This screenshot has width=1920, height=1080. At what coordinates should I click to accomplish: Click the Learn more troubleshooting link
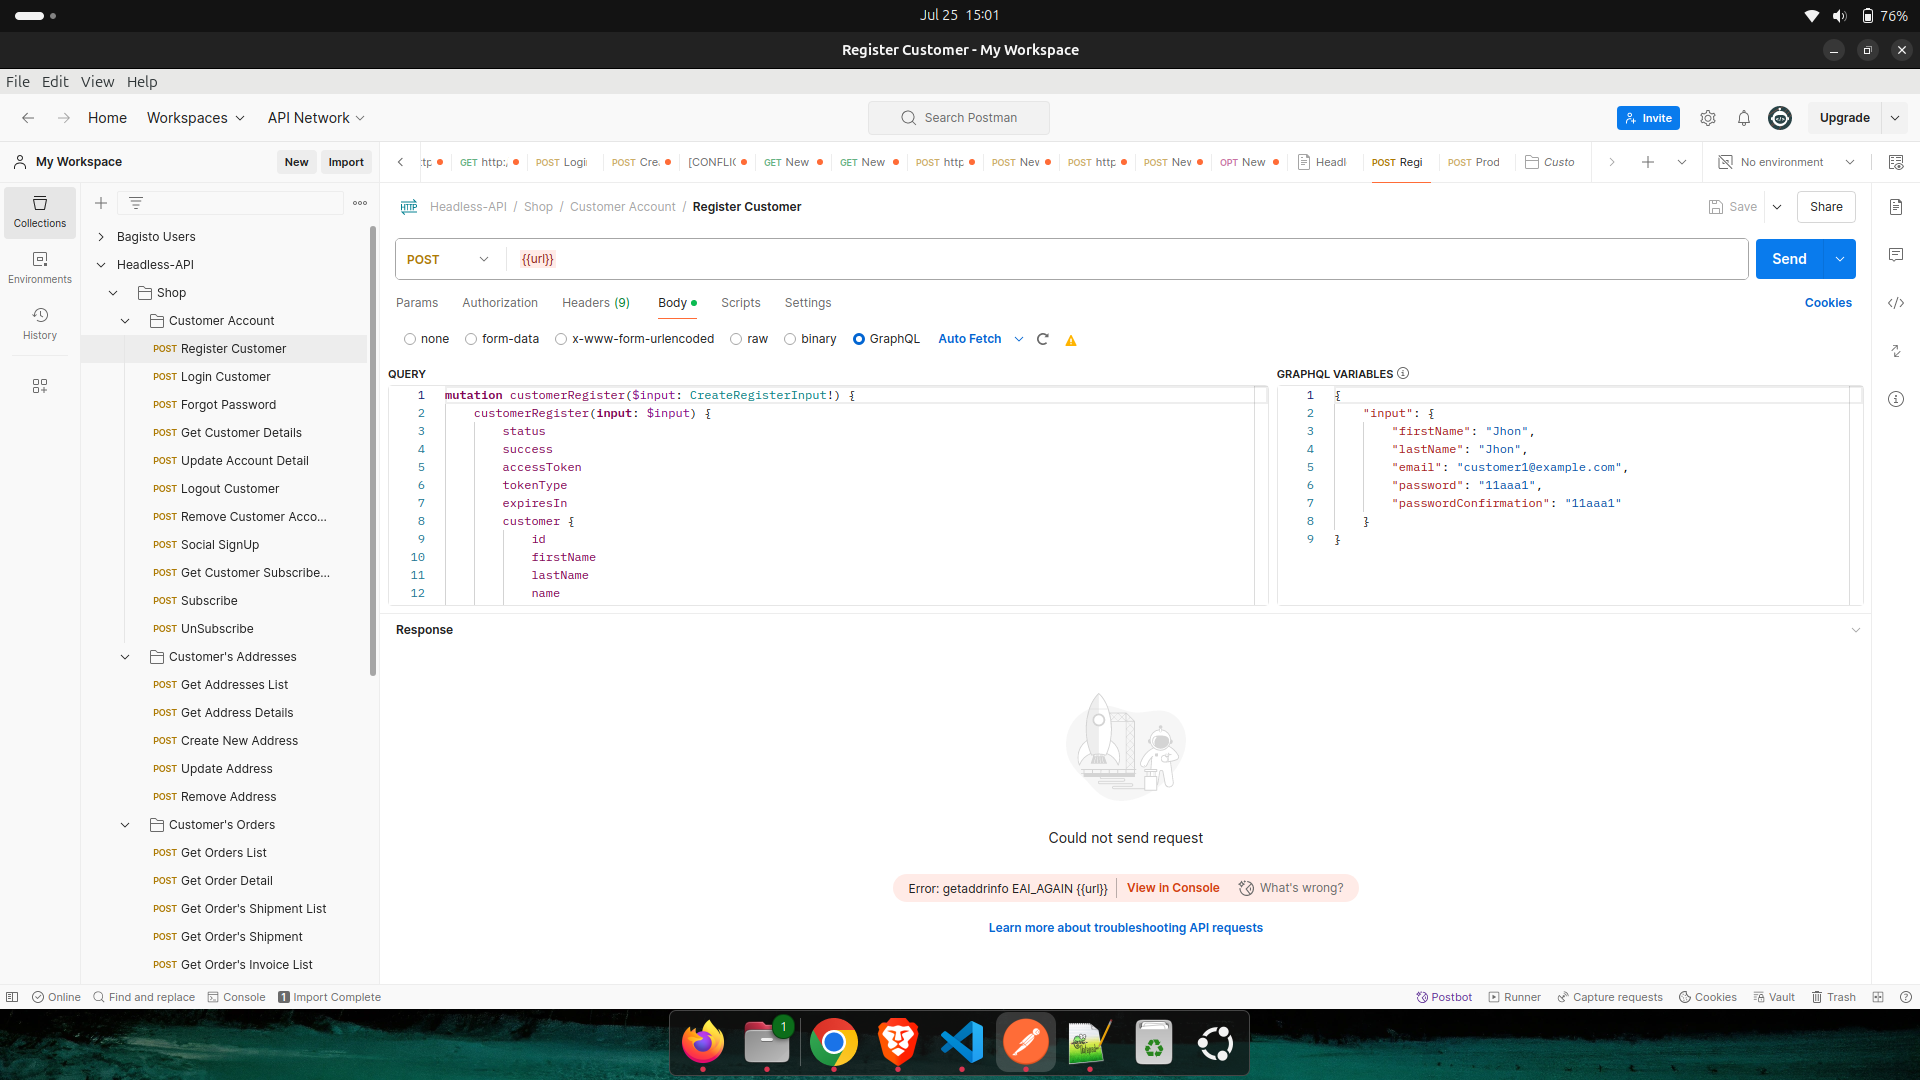tap(1126, 927)
